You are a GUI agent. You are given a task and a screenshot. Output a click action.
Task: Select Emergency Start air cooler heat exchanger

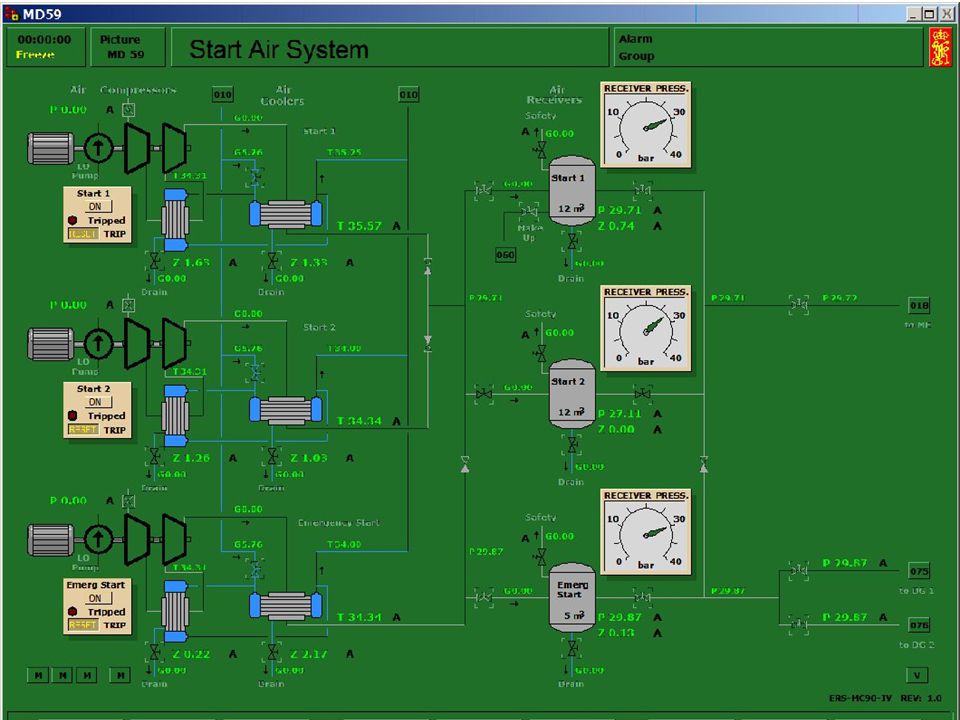[286, 606]
